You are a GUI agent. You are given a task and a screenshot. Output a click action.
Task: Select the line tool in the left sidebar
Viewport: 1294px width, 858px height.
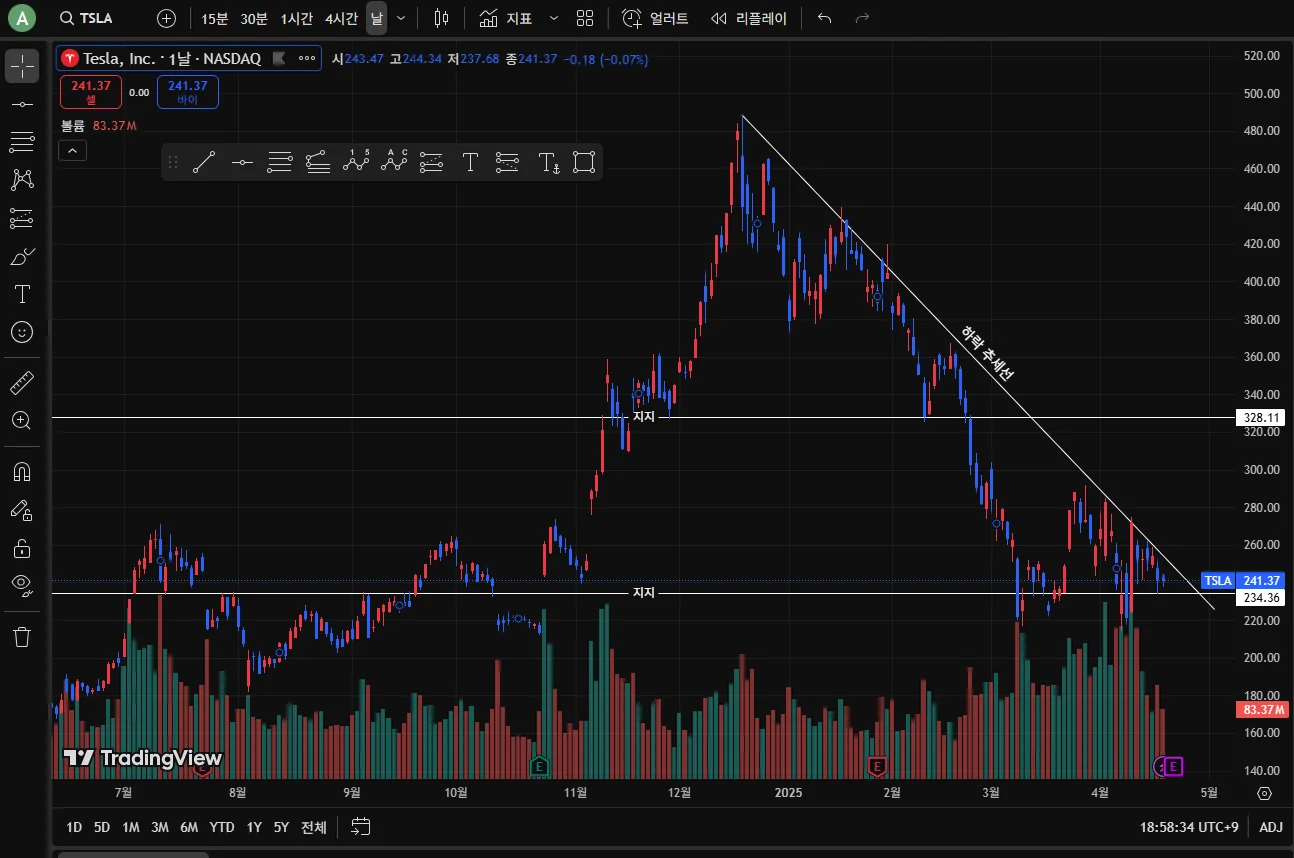point(22,104)
